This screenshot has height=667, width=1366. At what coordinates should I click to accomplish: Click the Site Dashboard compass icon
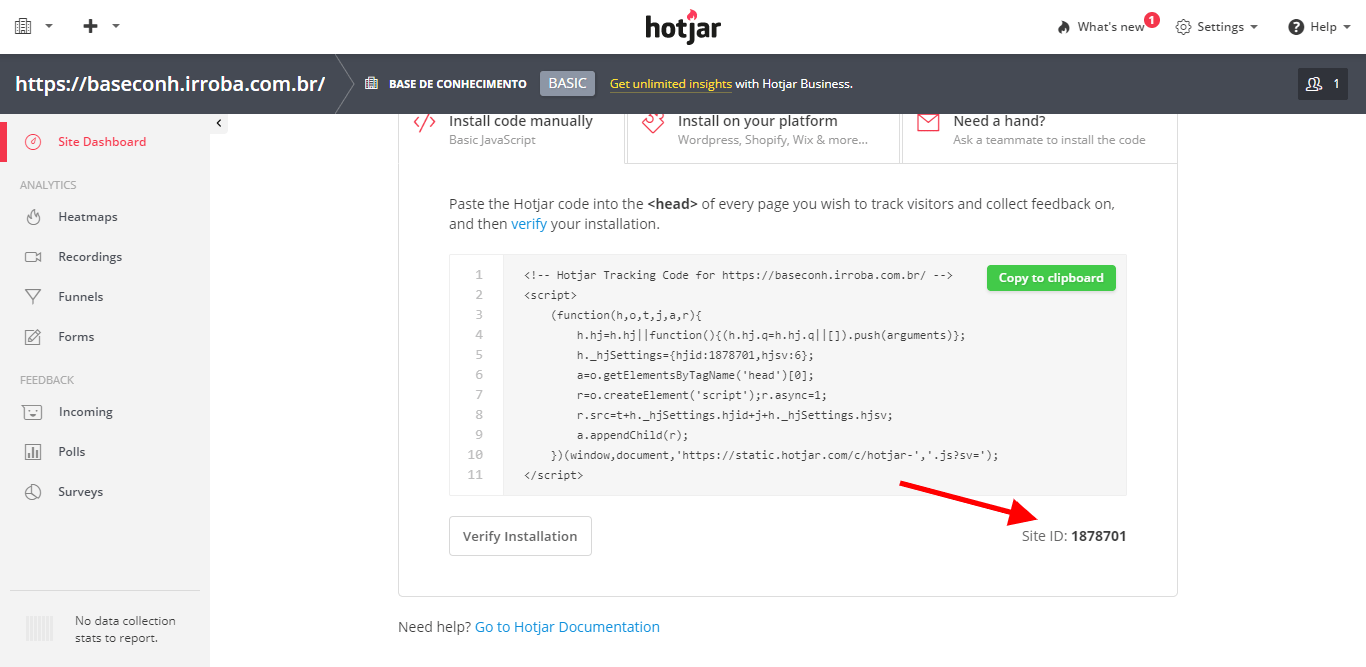coord(33,142)
